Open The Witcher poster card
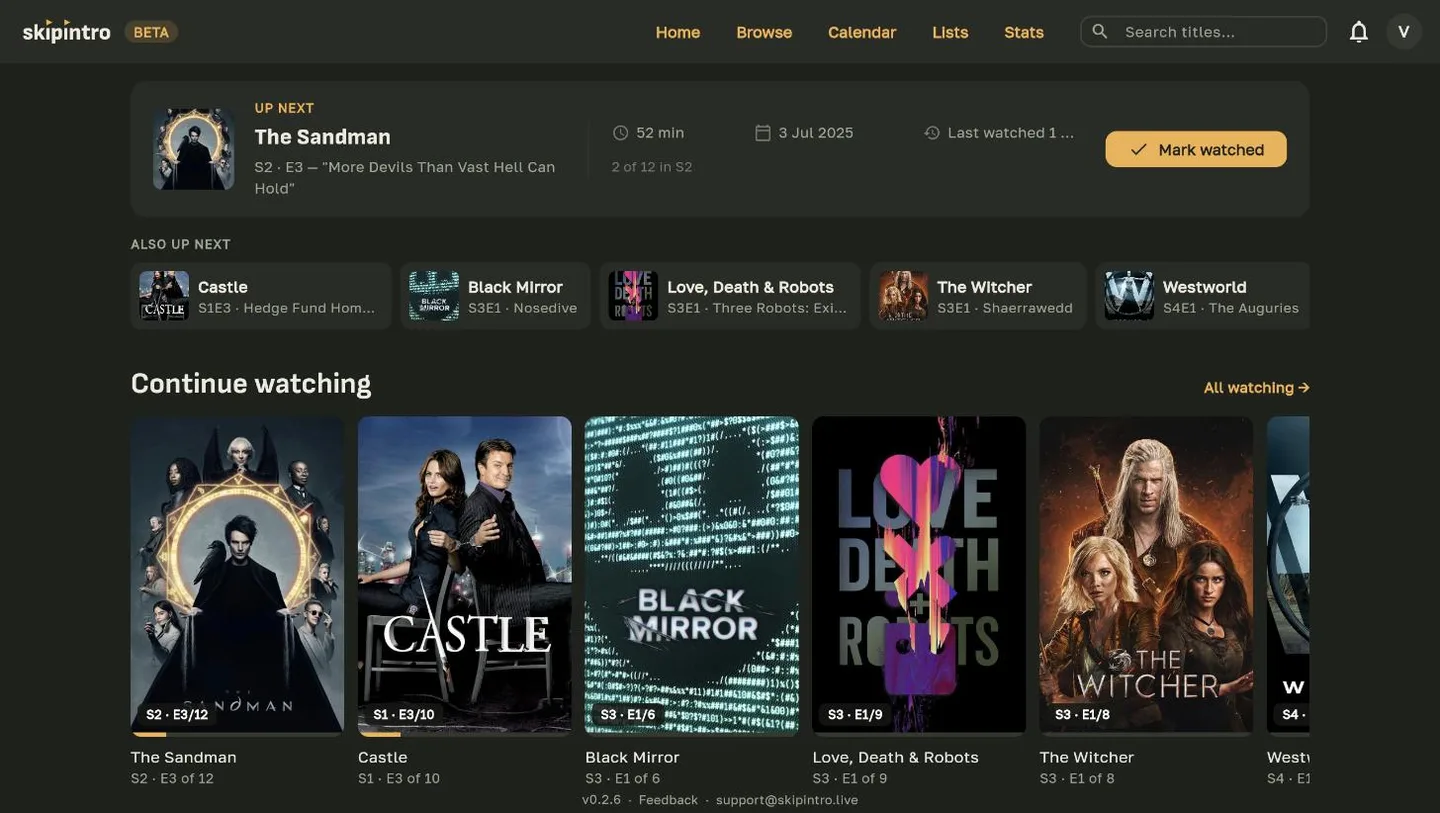1440x813 pixels. [x=1146, y=576]
